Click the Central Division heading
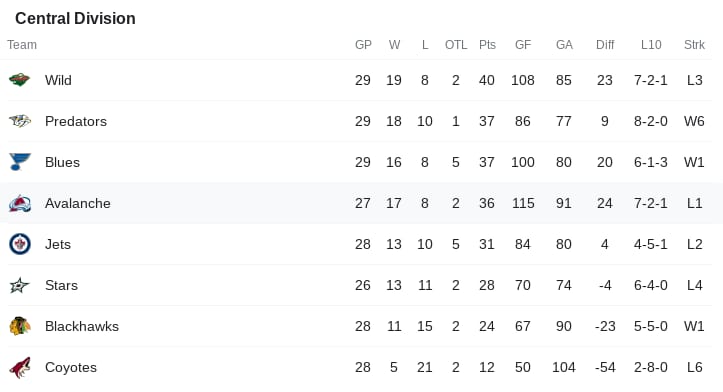 click(x=75, y=18)
